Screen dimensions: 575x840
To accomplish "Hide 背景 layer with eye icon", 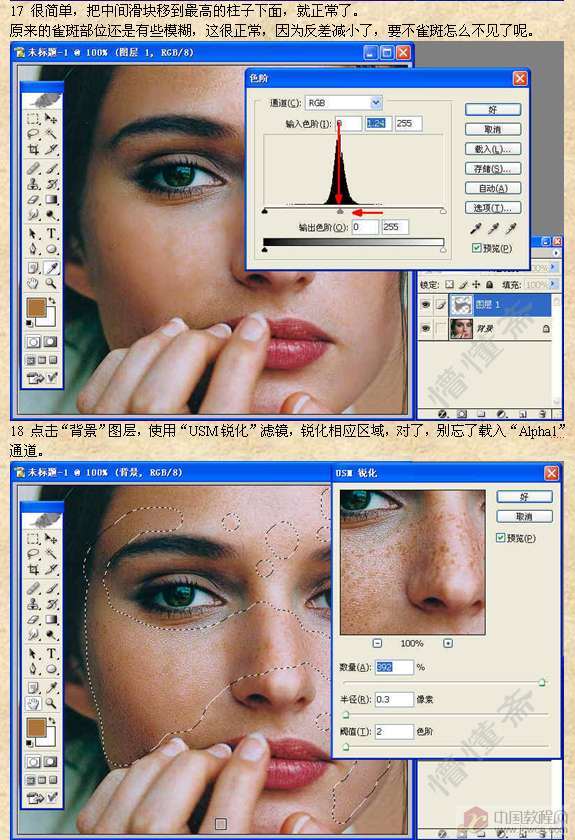I will pyautogui.click(x=426, y=327).
